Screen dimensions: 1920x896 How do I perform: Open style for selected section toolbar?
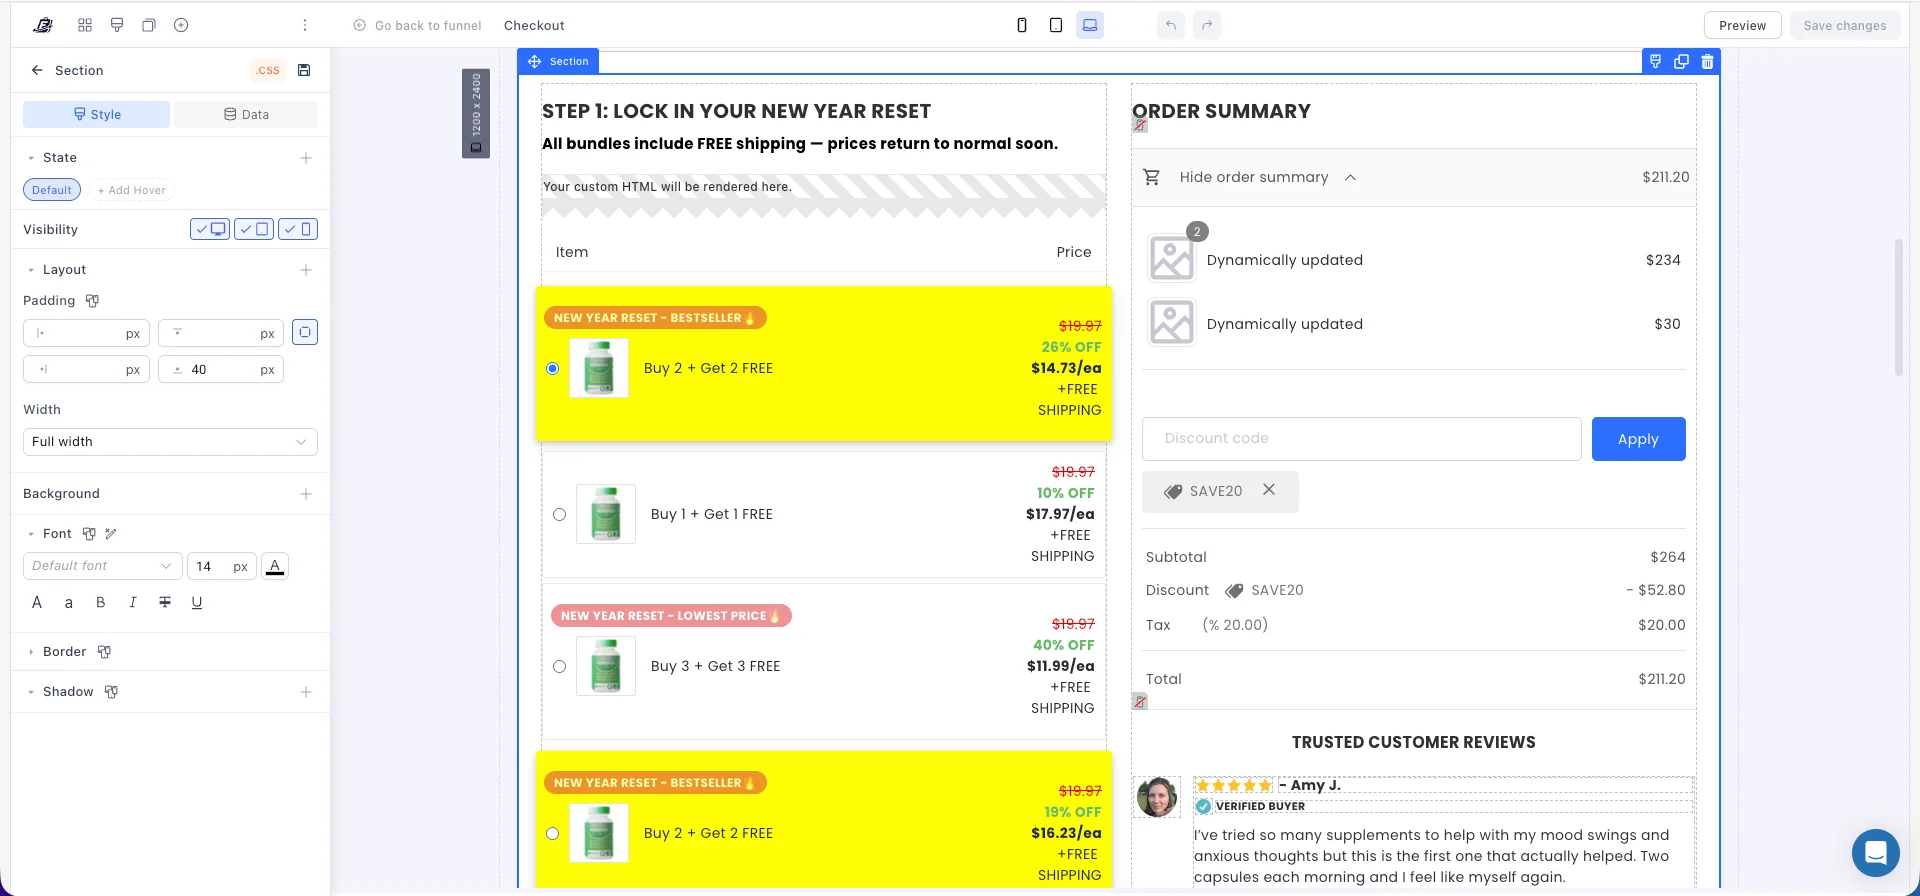(1656, 61)
